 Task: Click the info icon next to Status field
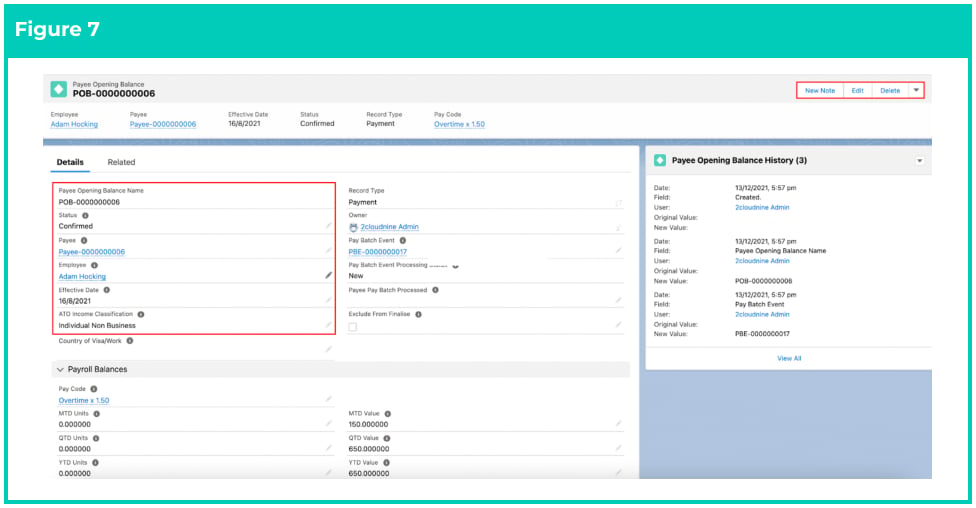tap(85, 215)
